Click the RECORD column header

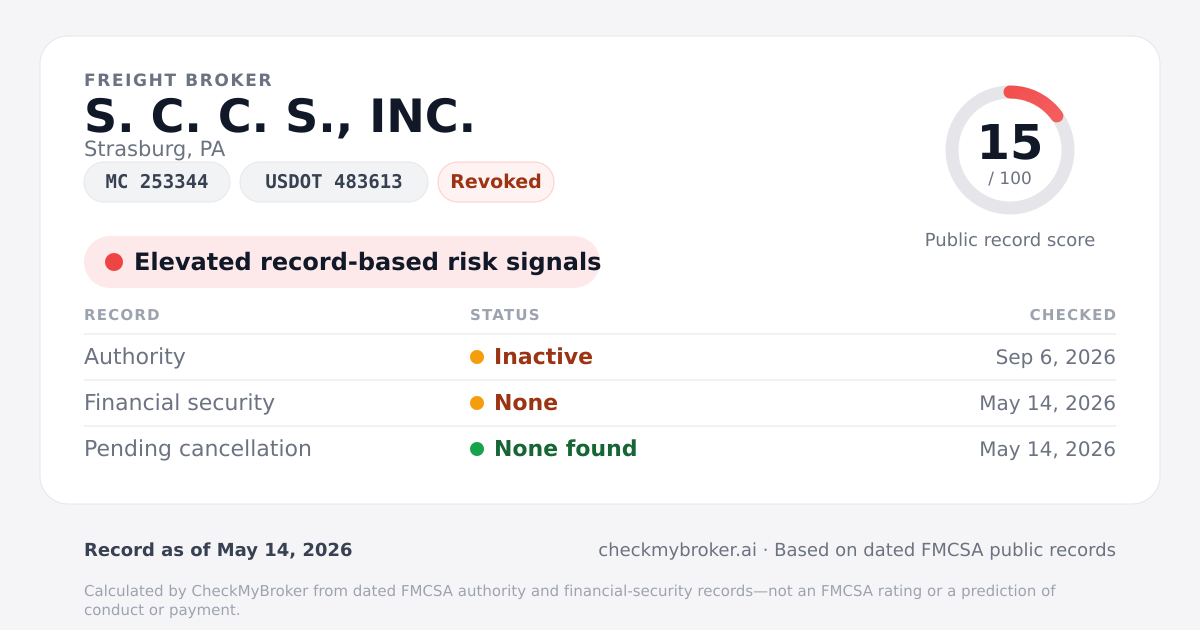coord(122,315)
